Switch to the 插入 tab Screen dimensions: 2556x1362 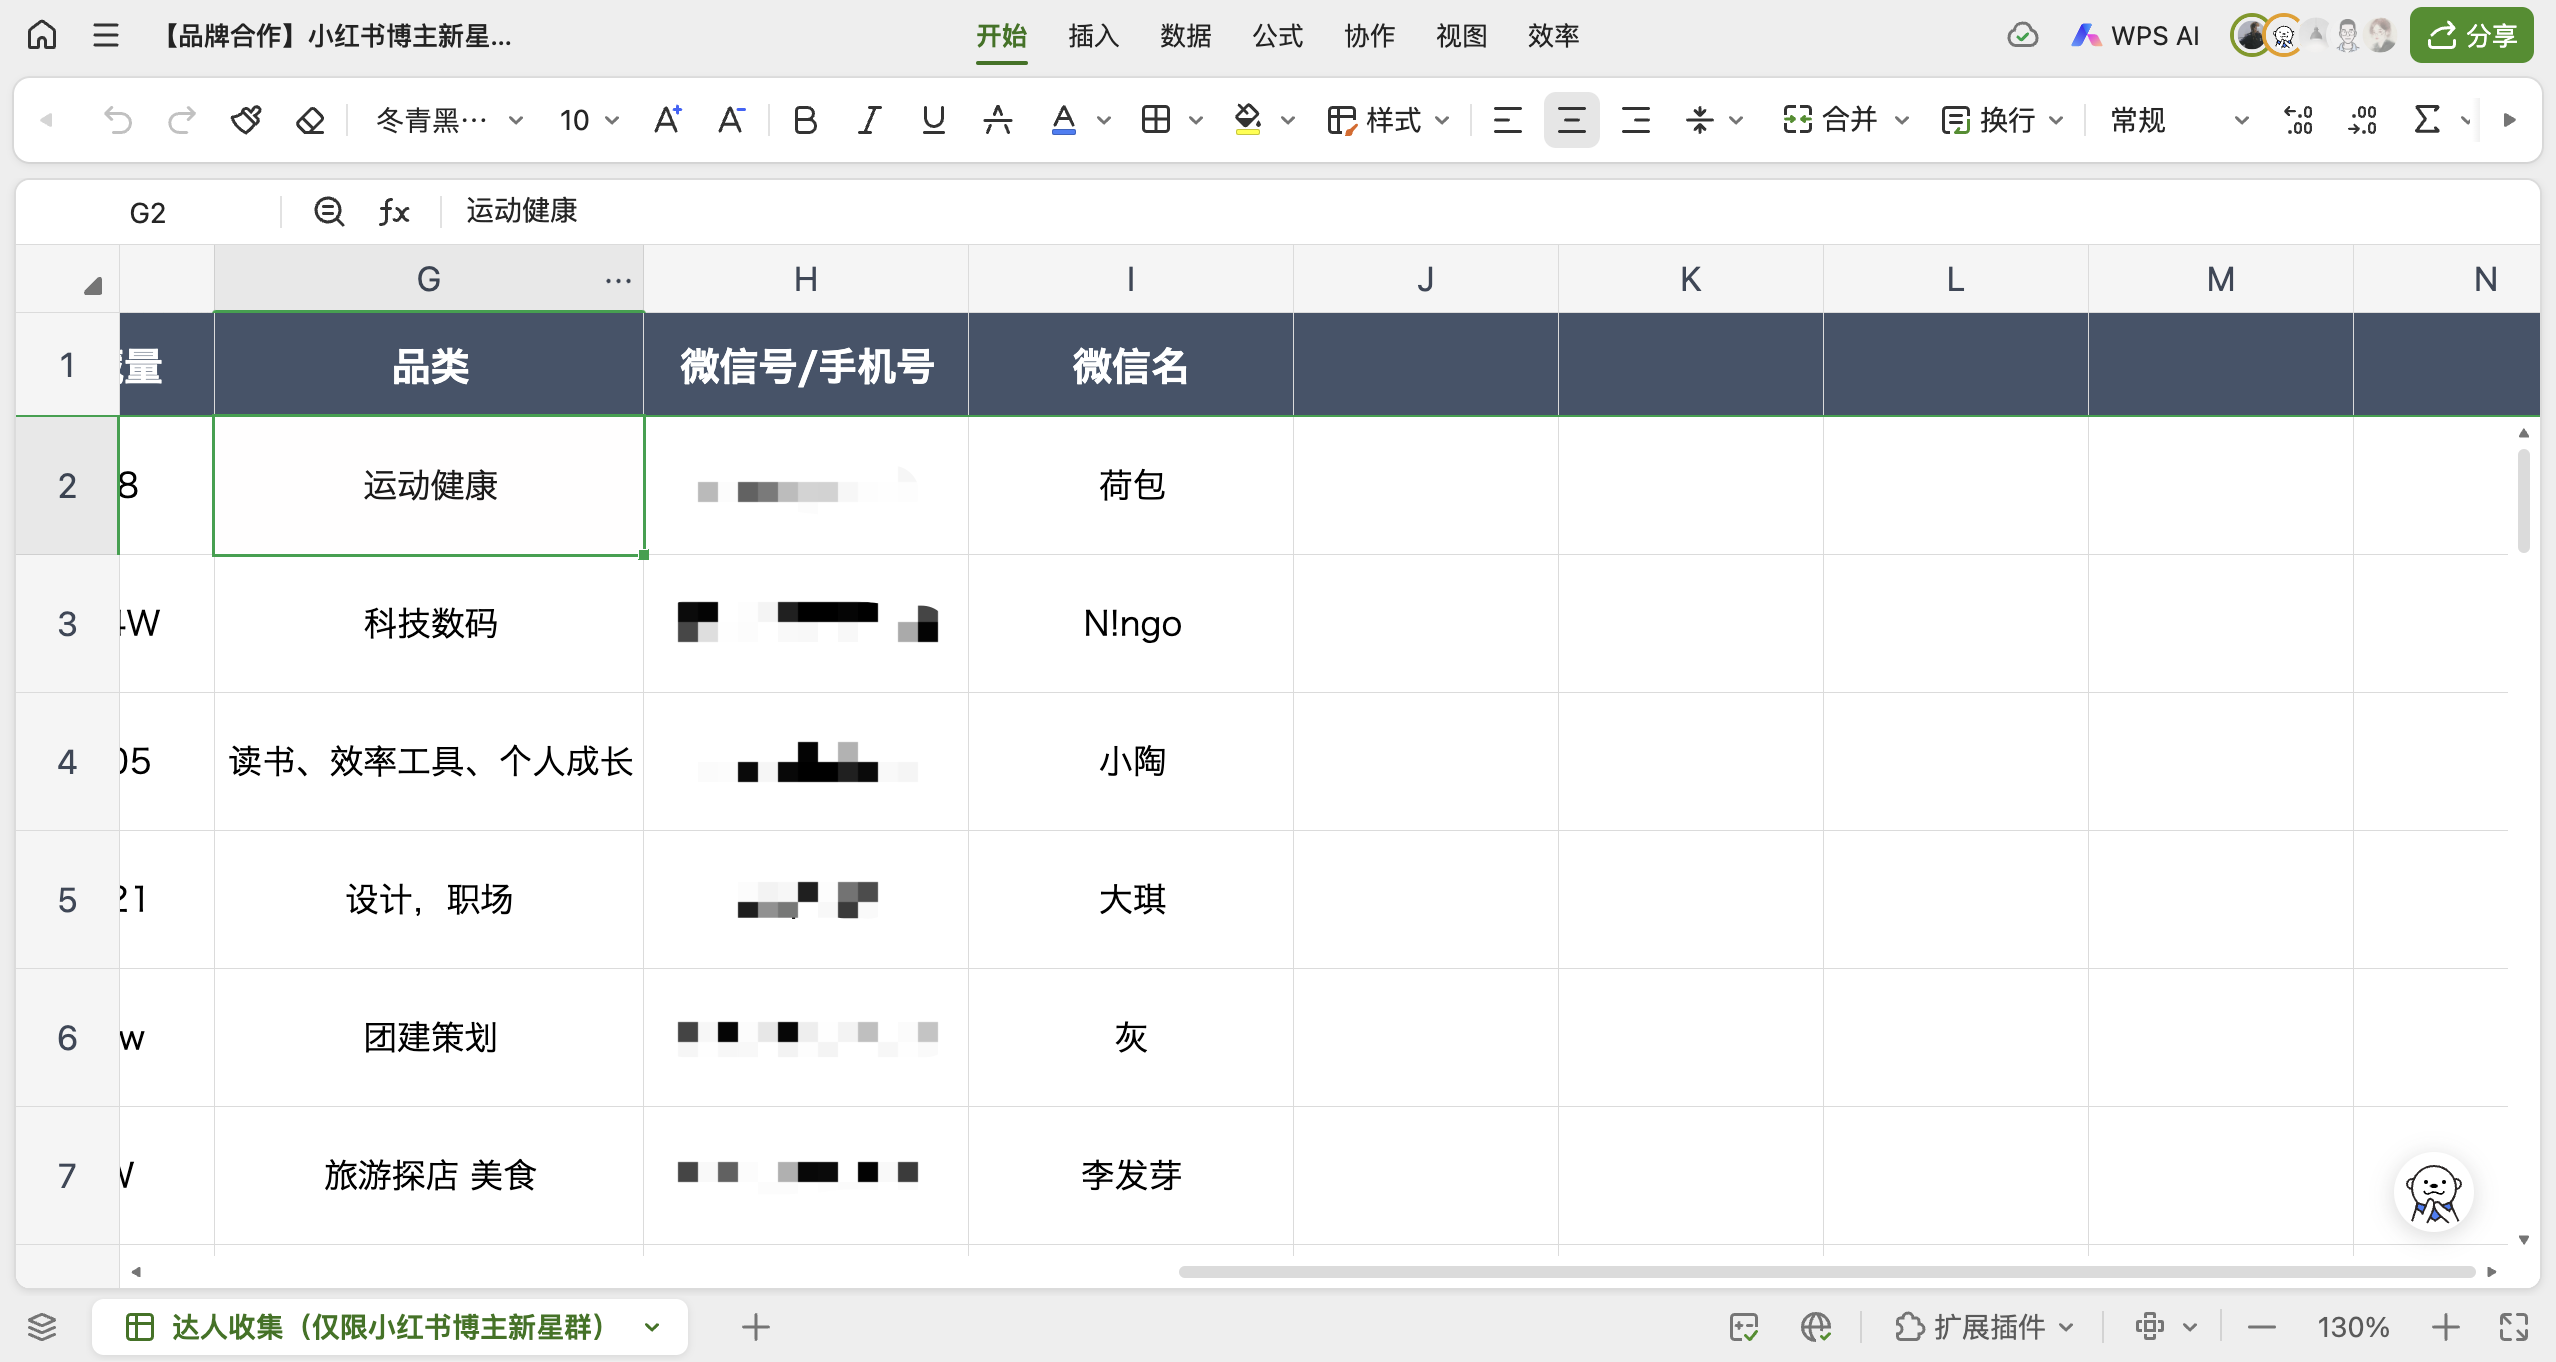tap(1093, 36)
